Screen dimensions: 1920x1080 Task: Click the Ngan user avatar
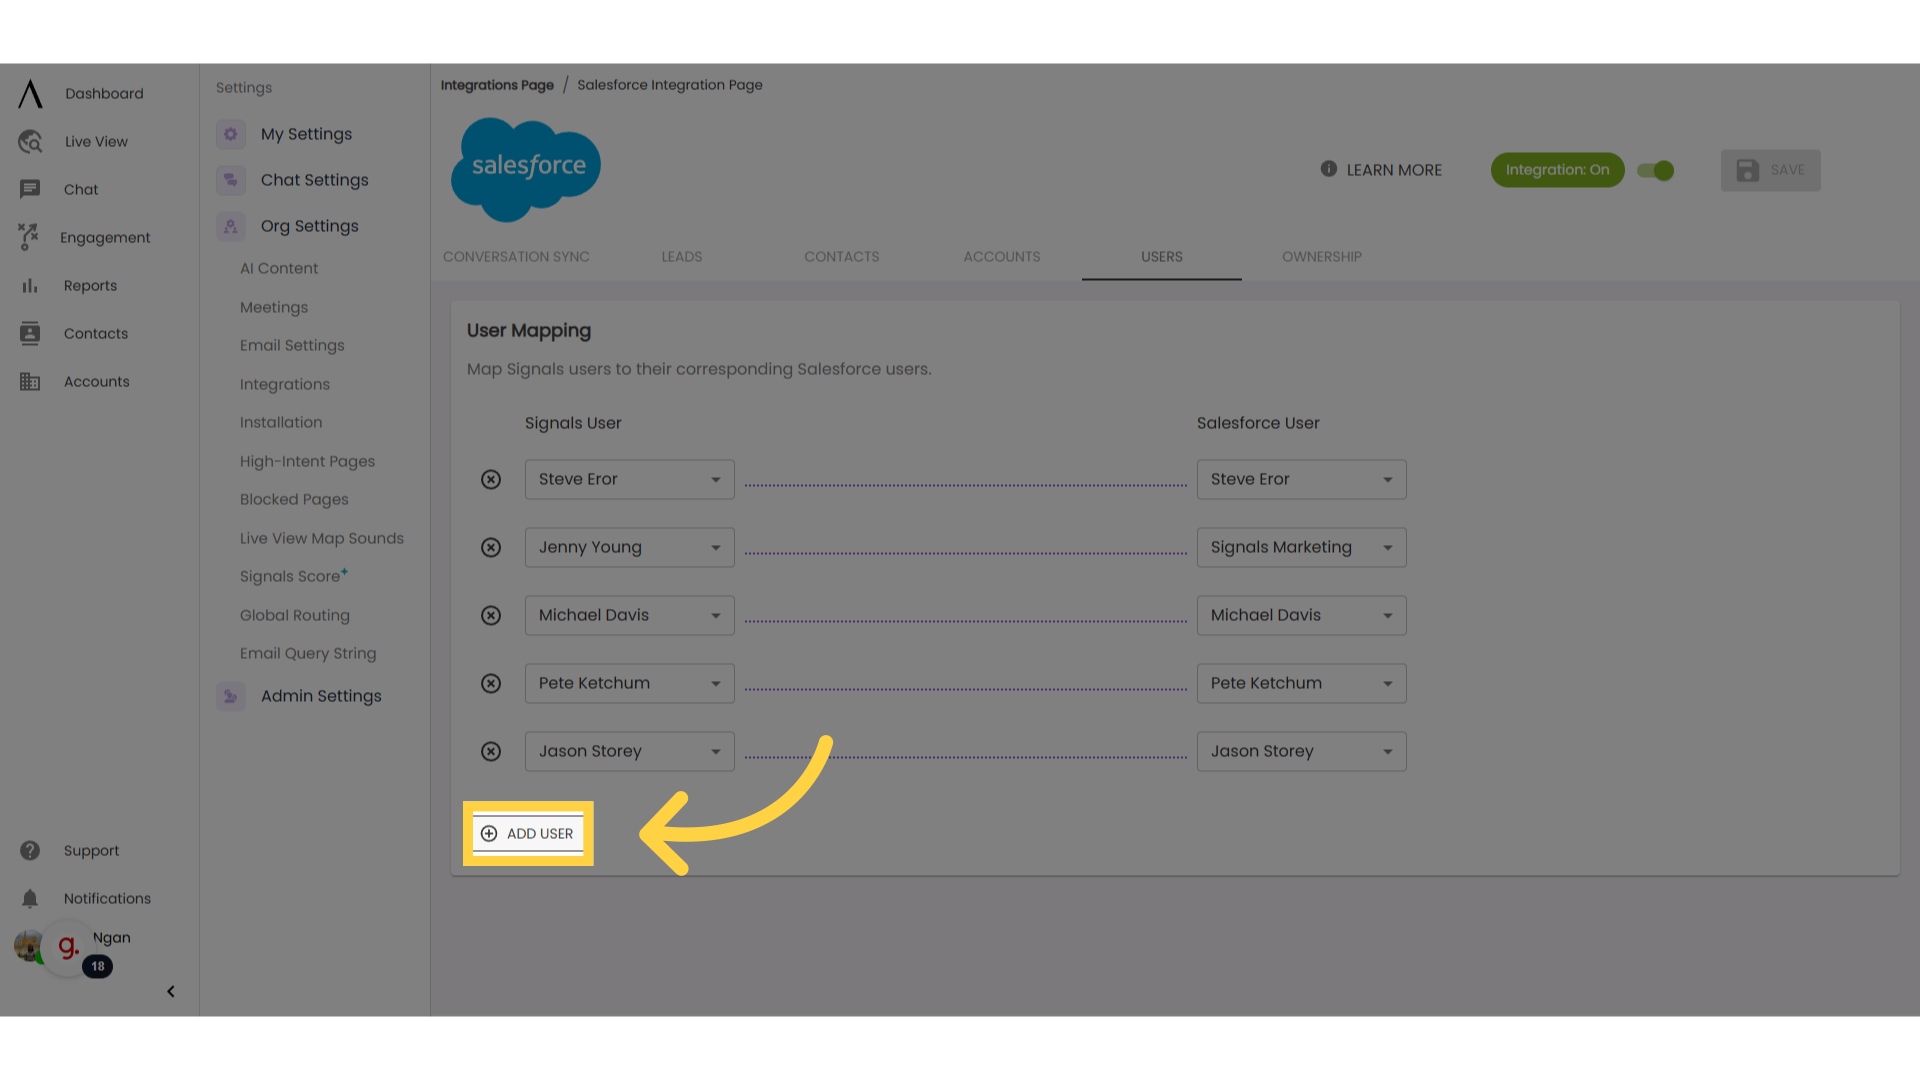point(28,946)
